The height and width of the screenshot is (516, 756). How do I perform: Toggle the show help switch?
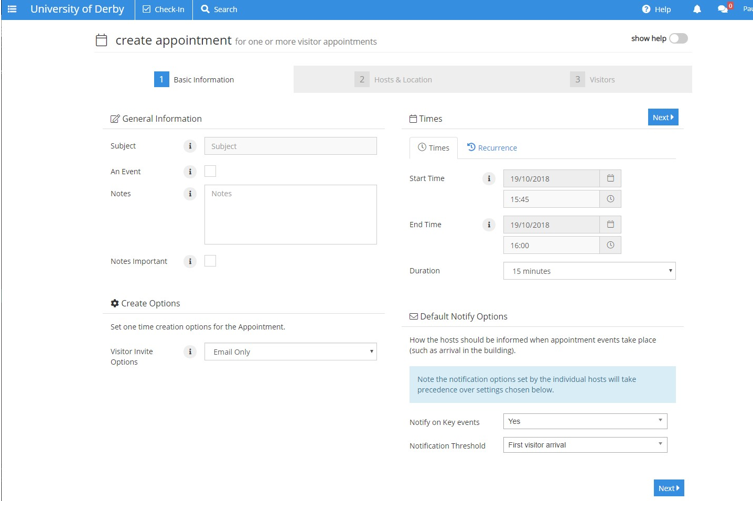(678, 39)
